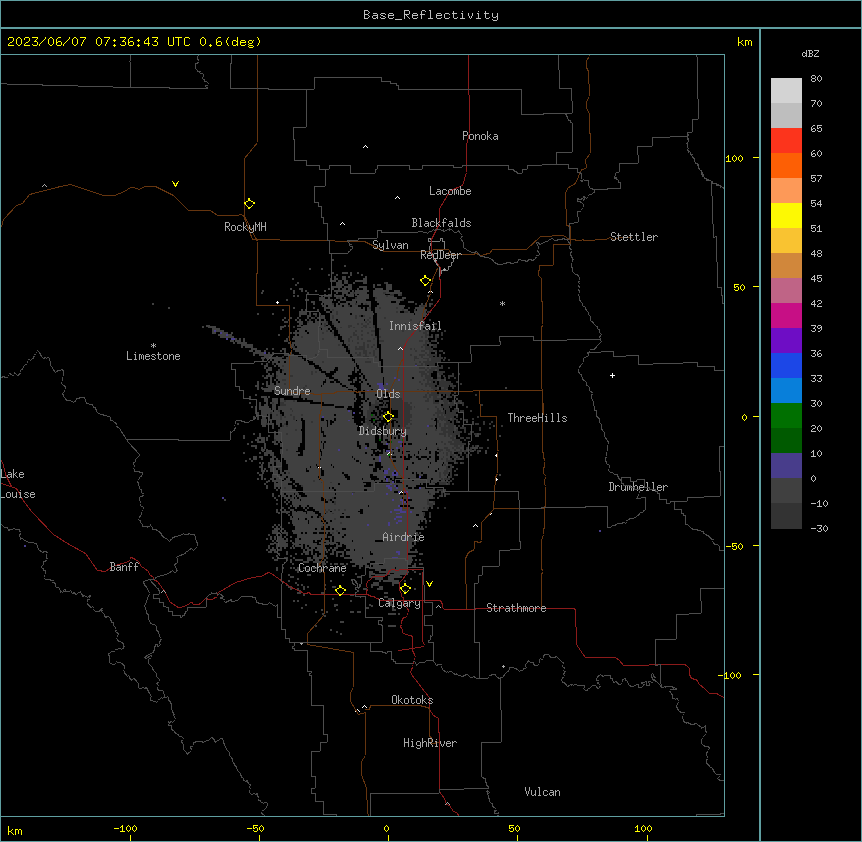
Task: Click the -30 value on the dBZ scale
Action: (819, 528)
